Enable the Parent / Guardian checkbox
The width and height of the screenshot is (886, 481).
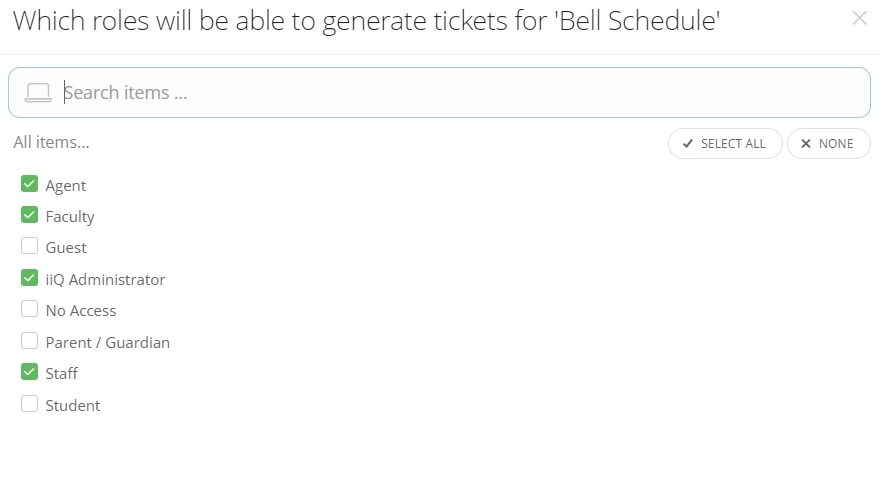click(x=29, y=341)
